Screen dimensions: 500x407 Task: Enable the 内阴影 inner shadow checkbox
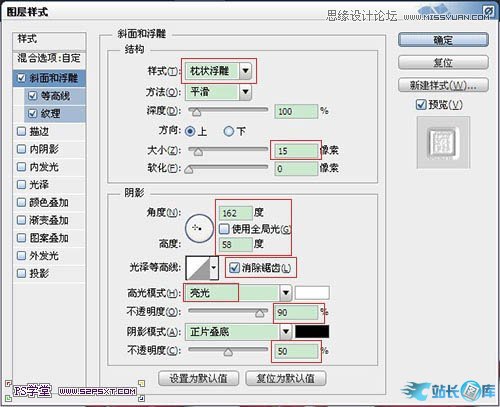[21, 149]
